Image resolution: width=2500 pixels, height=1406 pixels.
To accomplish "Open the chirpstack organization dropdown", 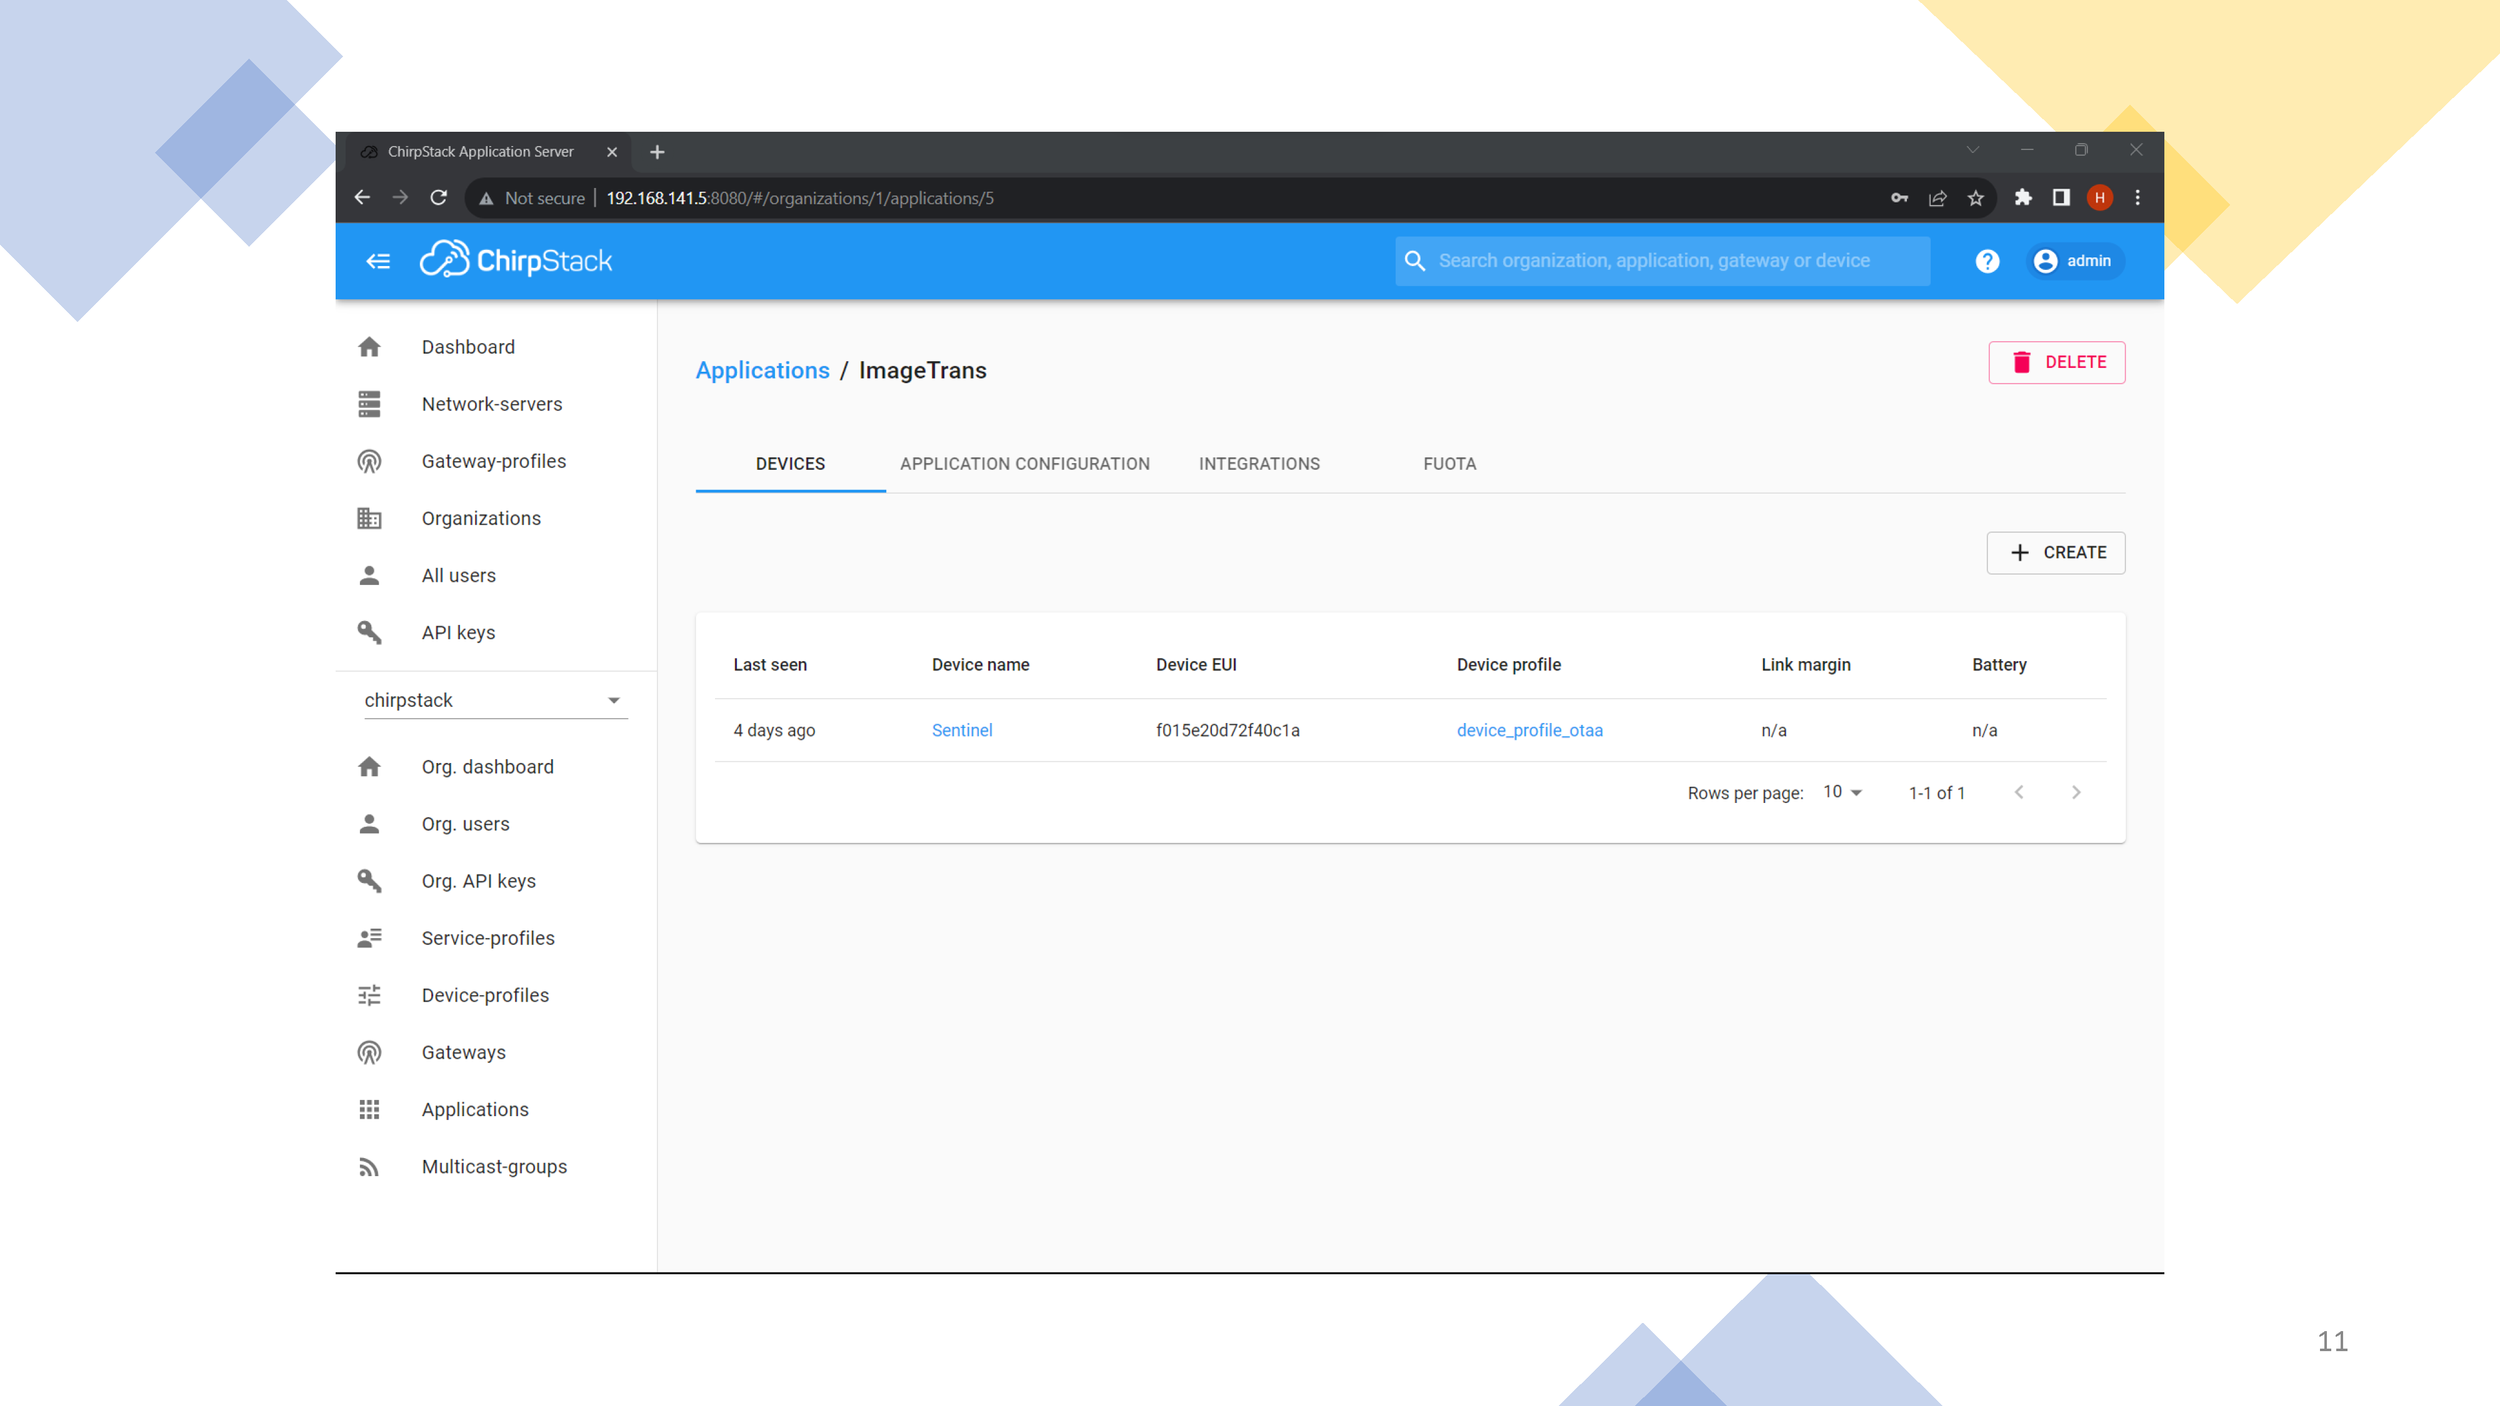I will click(494, 700).
